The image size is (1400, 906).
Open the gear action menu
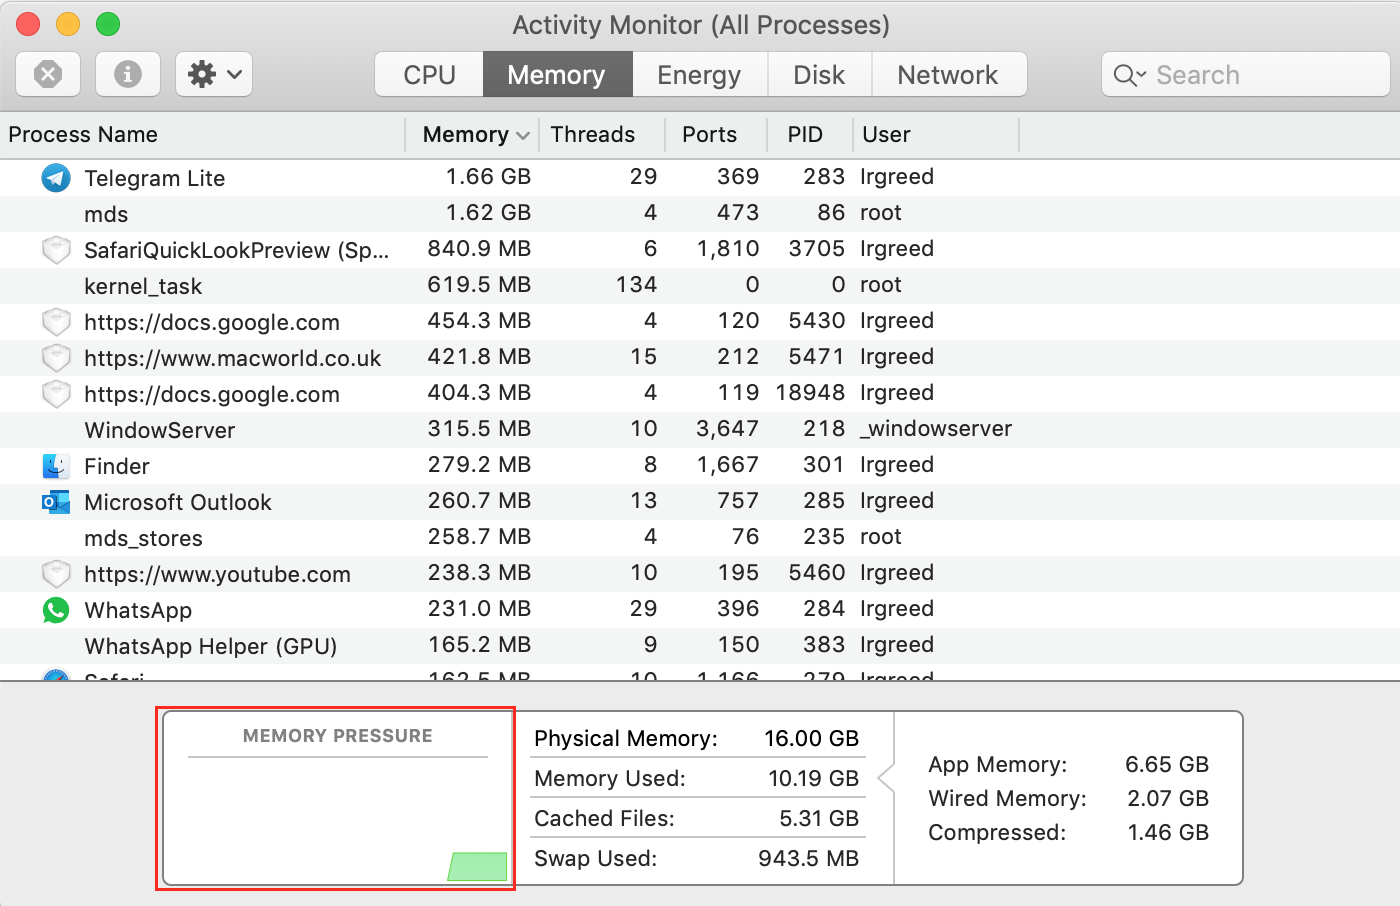[x=214, y=74]
